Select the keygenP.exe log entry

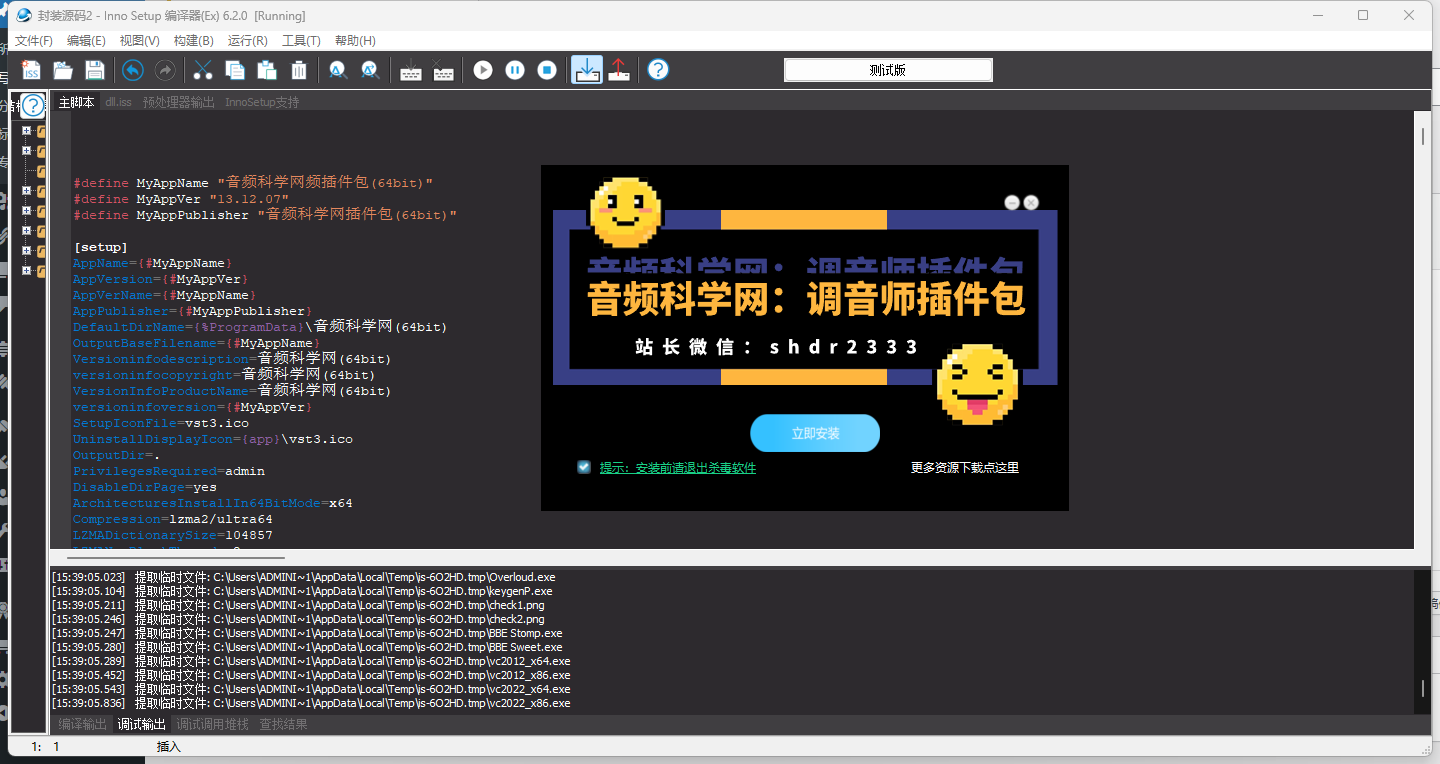pyautogui.click(x=302, y=591)
